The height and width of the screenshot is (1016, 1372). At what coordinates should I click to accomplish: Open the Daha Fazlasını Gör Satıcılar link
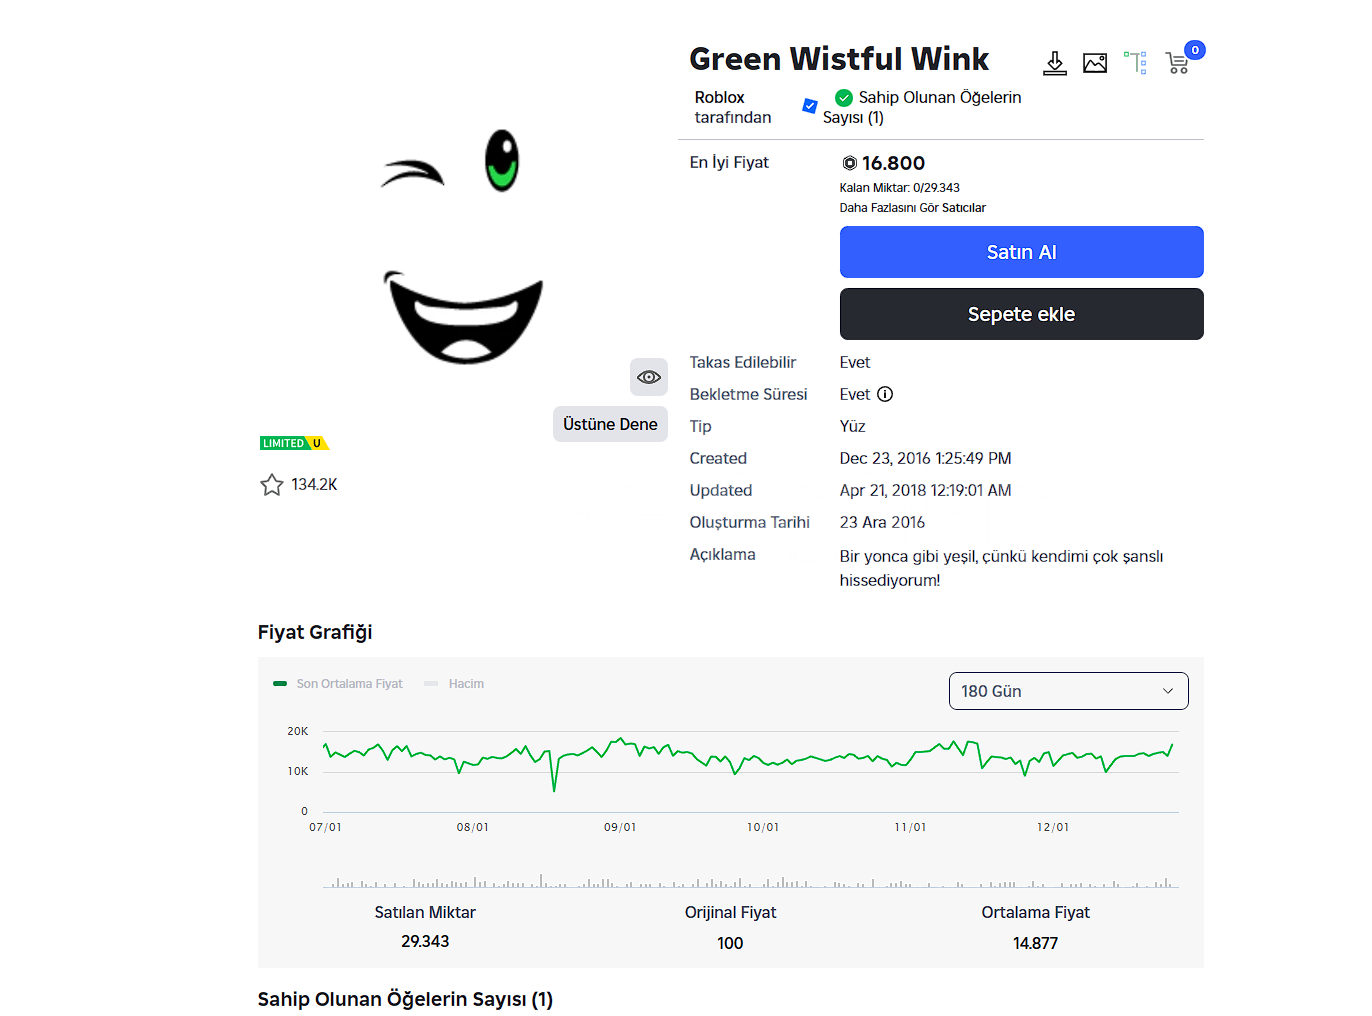[912, 208]
